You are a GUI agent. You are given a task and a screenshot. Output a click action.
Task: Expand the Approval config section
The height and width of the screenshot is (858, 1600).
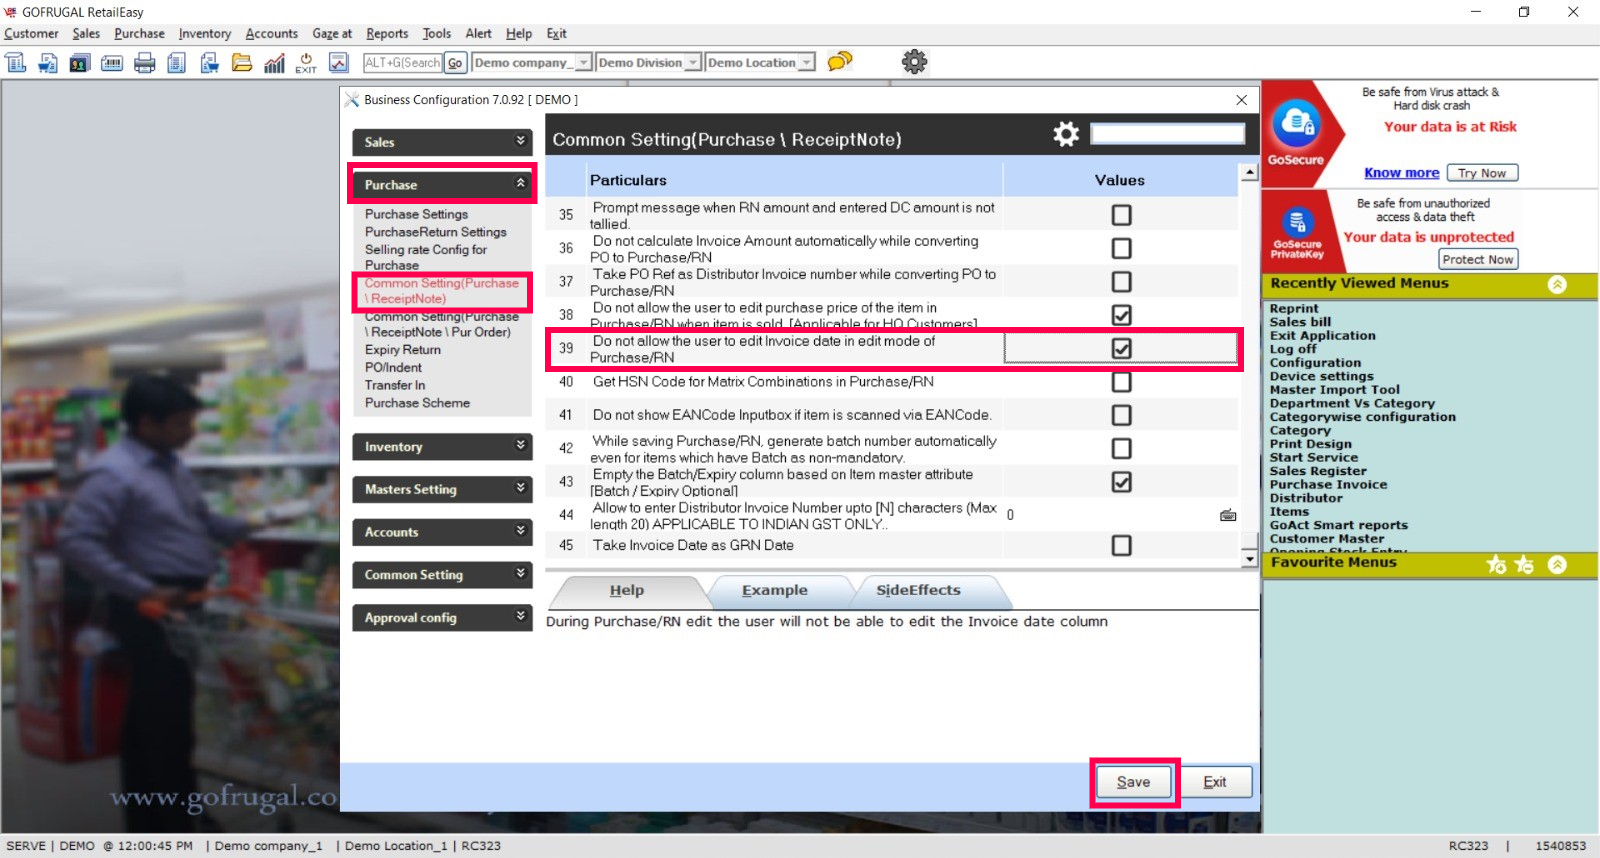(x=442, y=618)
